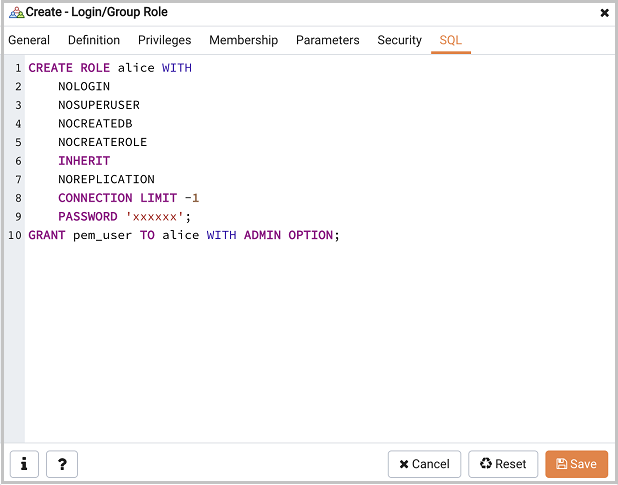
Task: Open help via question mark button
Action: tap(62, 464)
